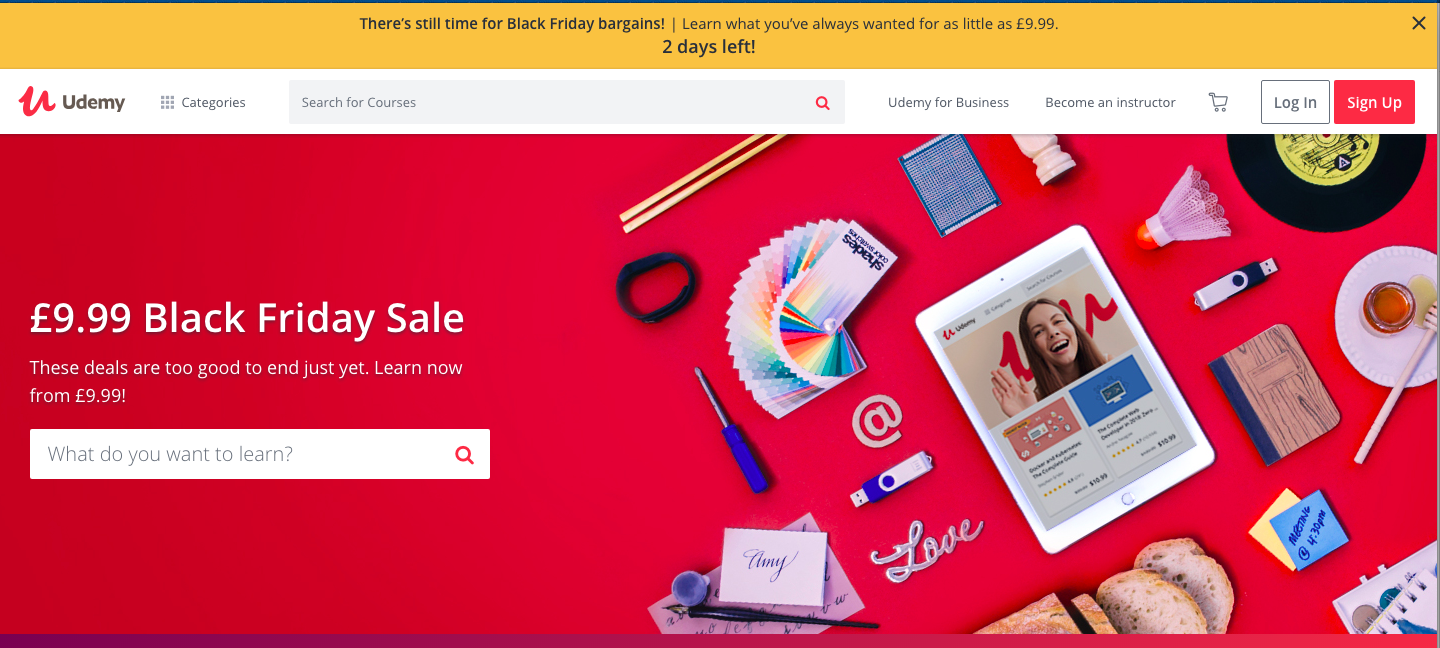The width and height of the screenshot is (1440, 648).
Task: Click the grid icon next to Categories
Action: pos(167,102)
